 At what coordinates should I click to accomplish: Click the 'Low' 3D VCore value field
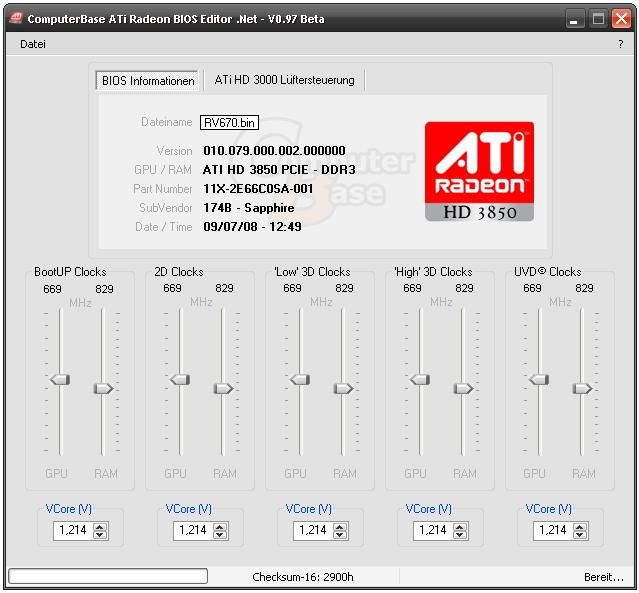pyautogui.click(x=313, y=531)
